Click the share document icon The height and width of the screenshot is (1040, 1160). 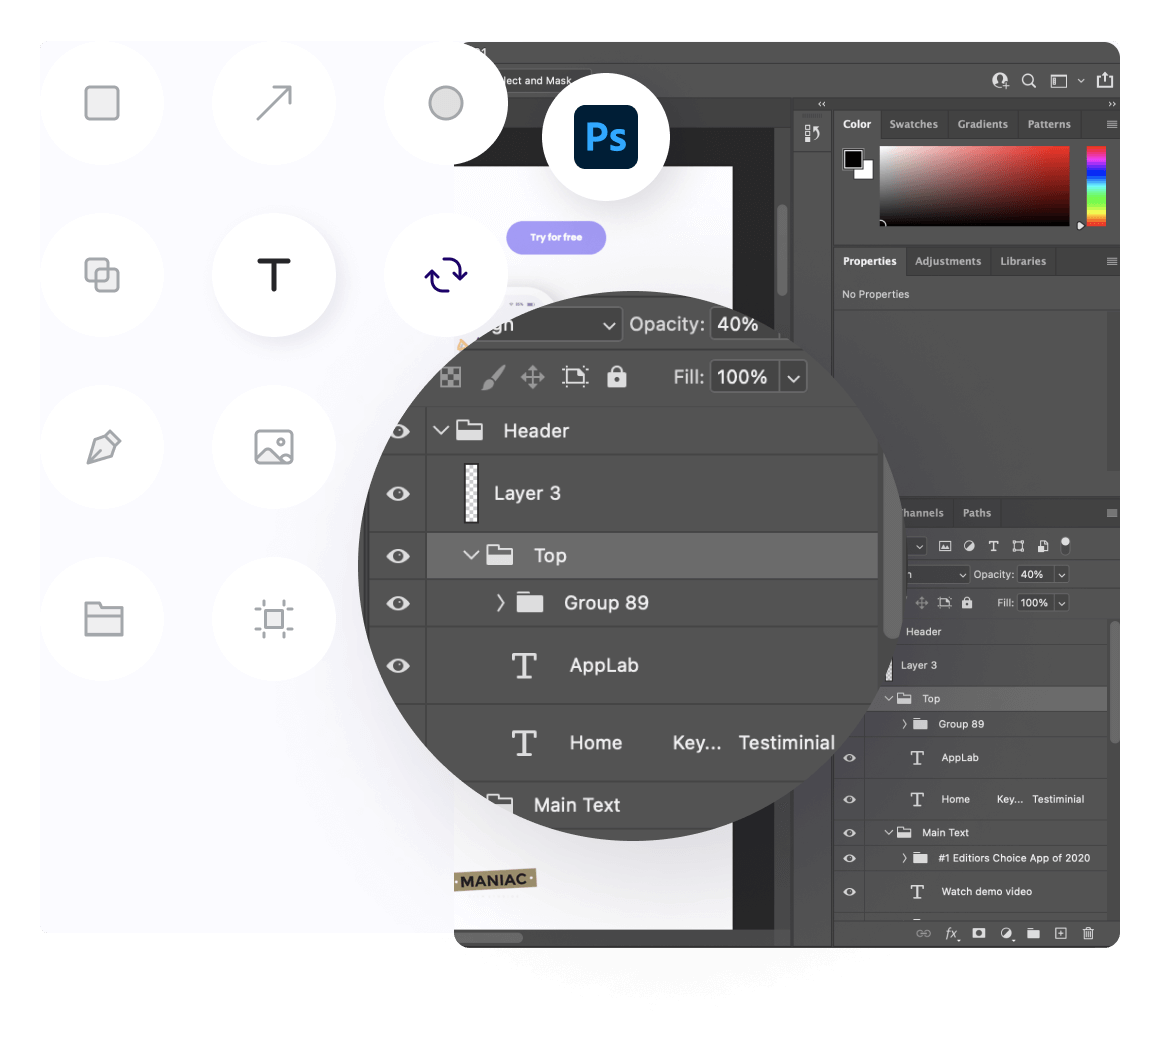coord(1104,80)
